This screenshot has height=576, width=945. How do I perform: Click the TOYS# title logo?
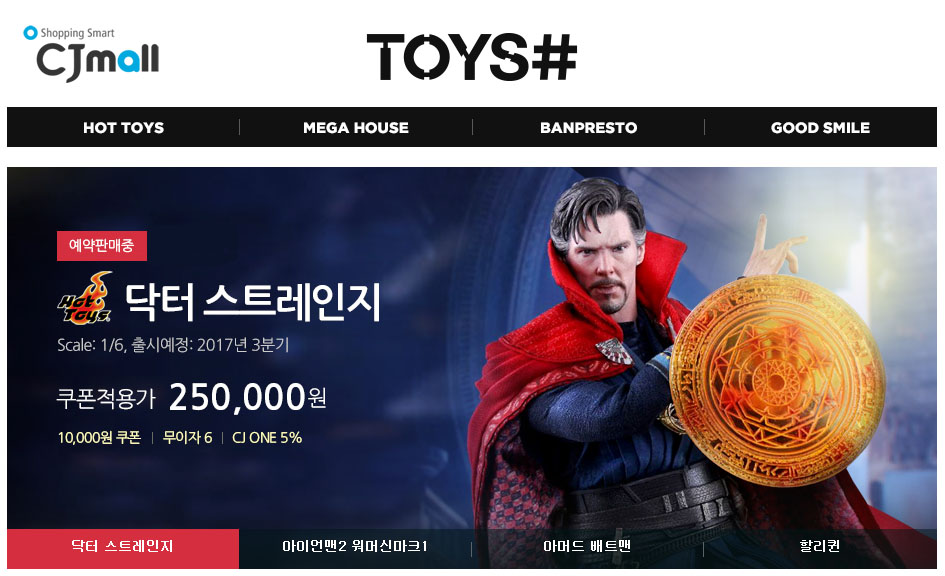pyautogui.click(x=471, y=57)
